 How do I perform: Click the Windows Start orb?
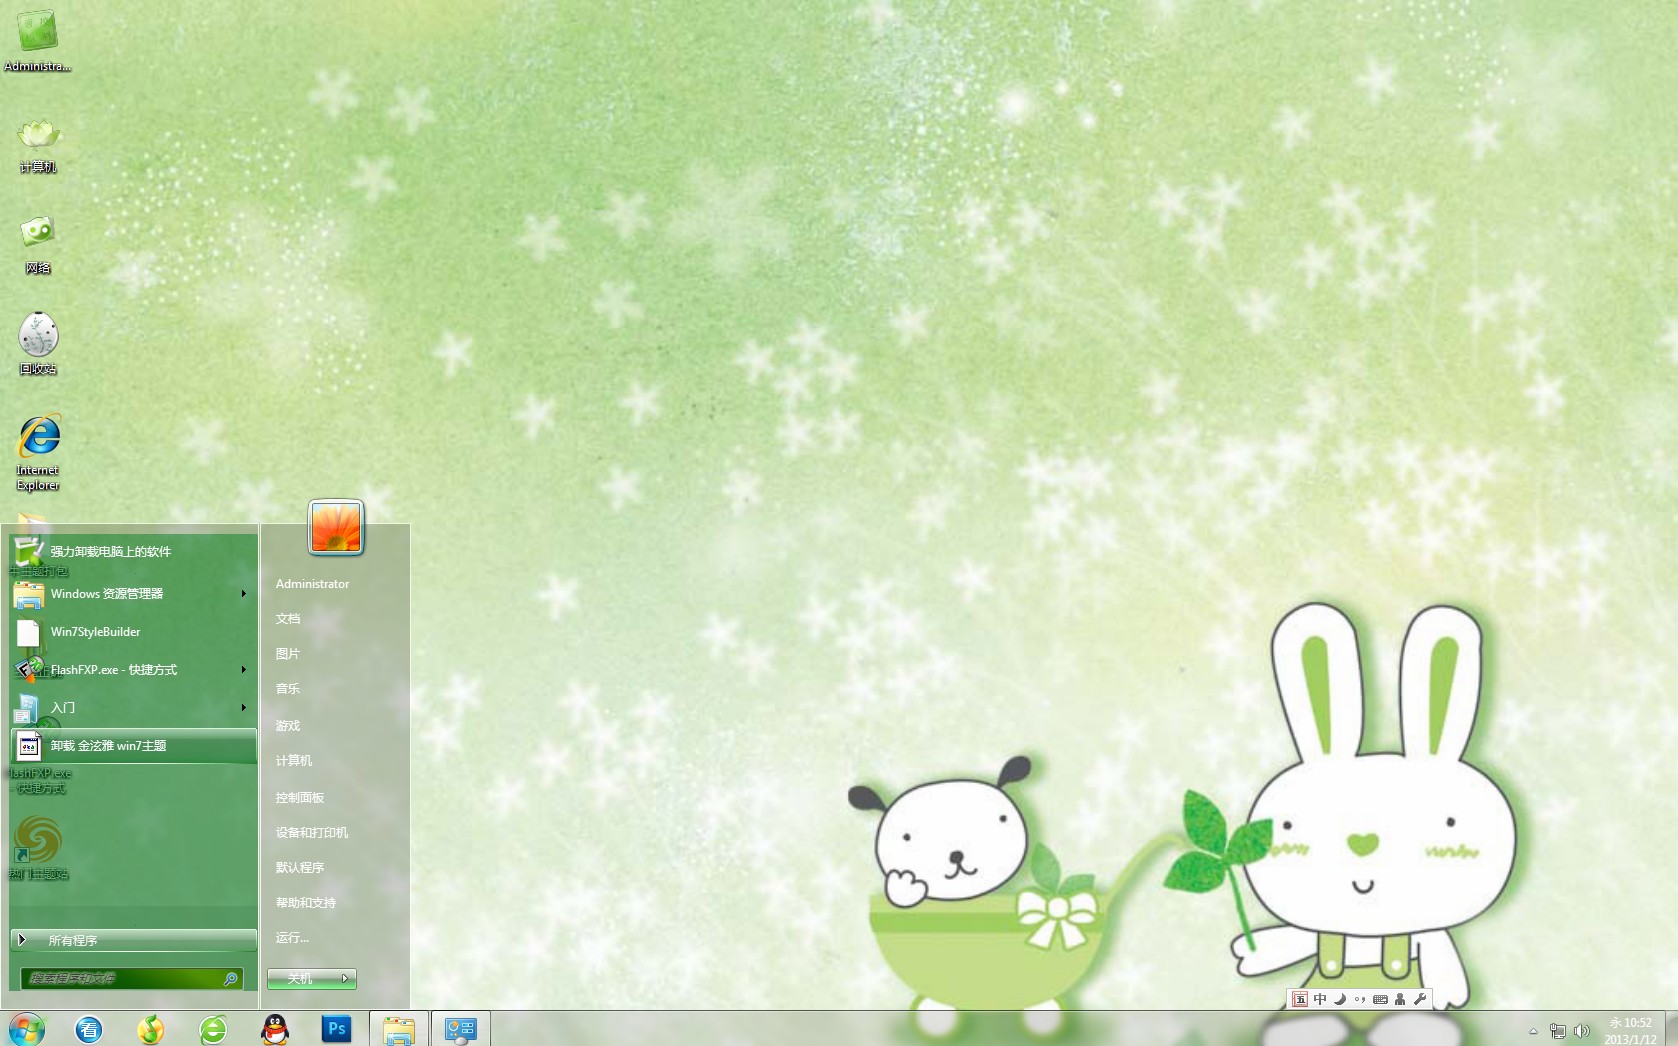click(x=27, y=1029)
